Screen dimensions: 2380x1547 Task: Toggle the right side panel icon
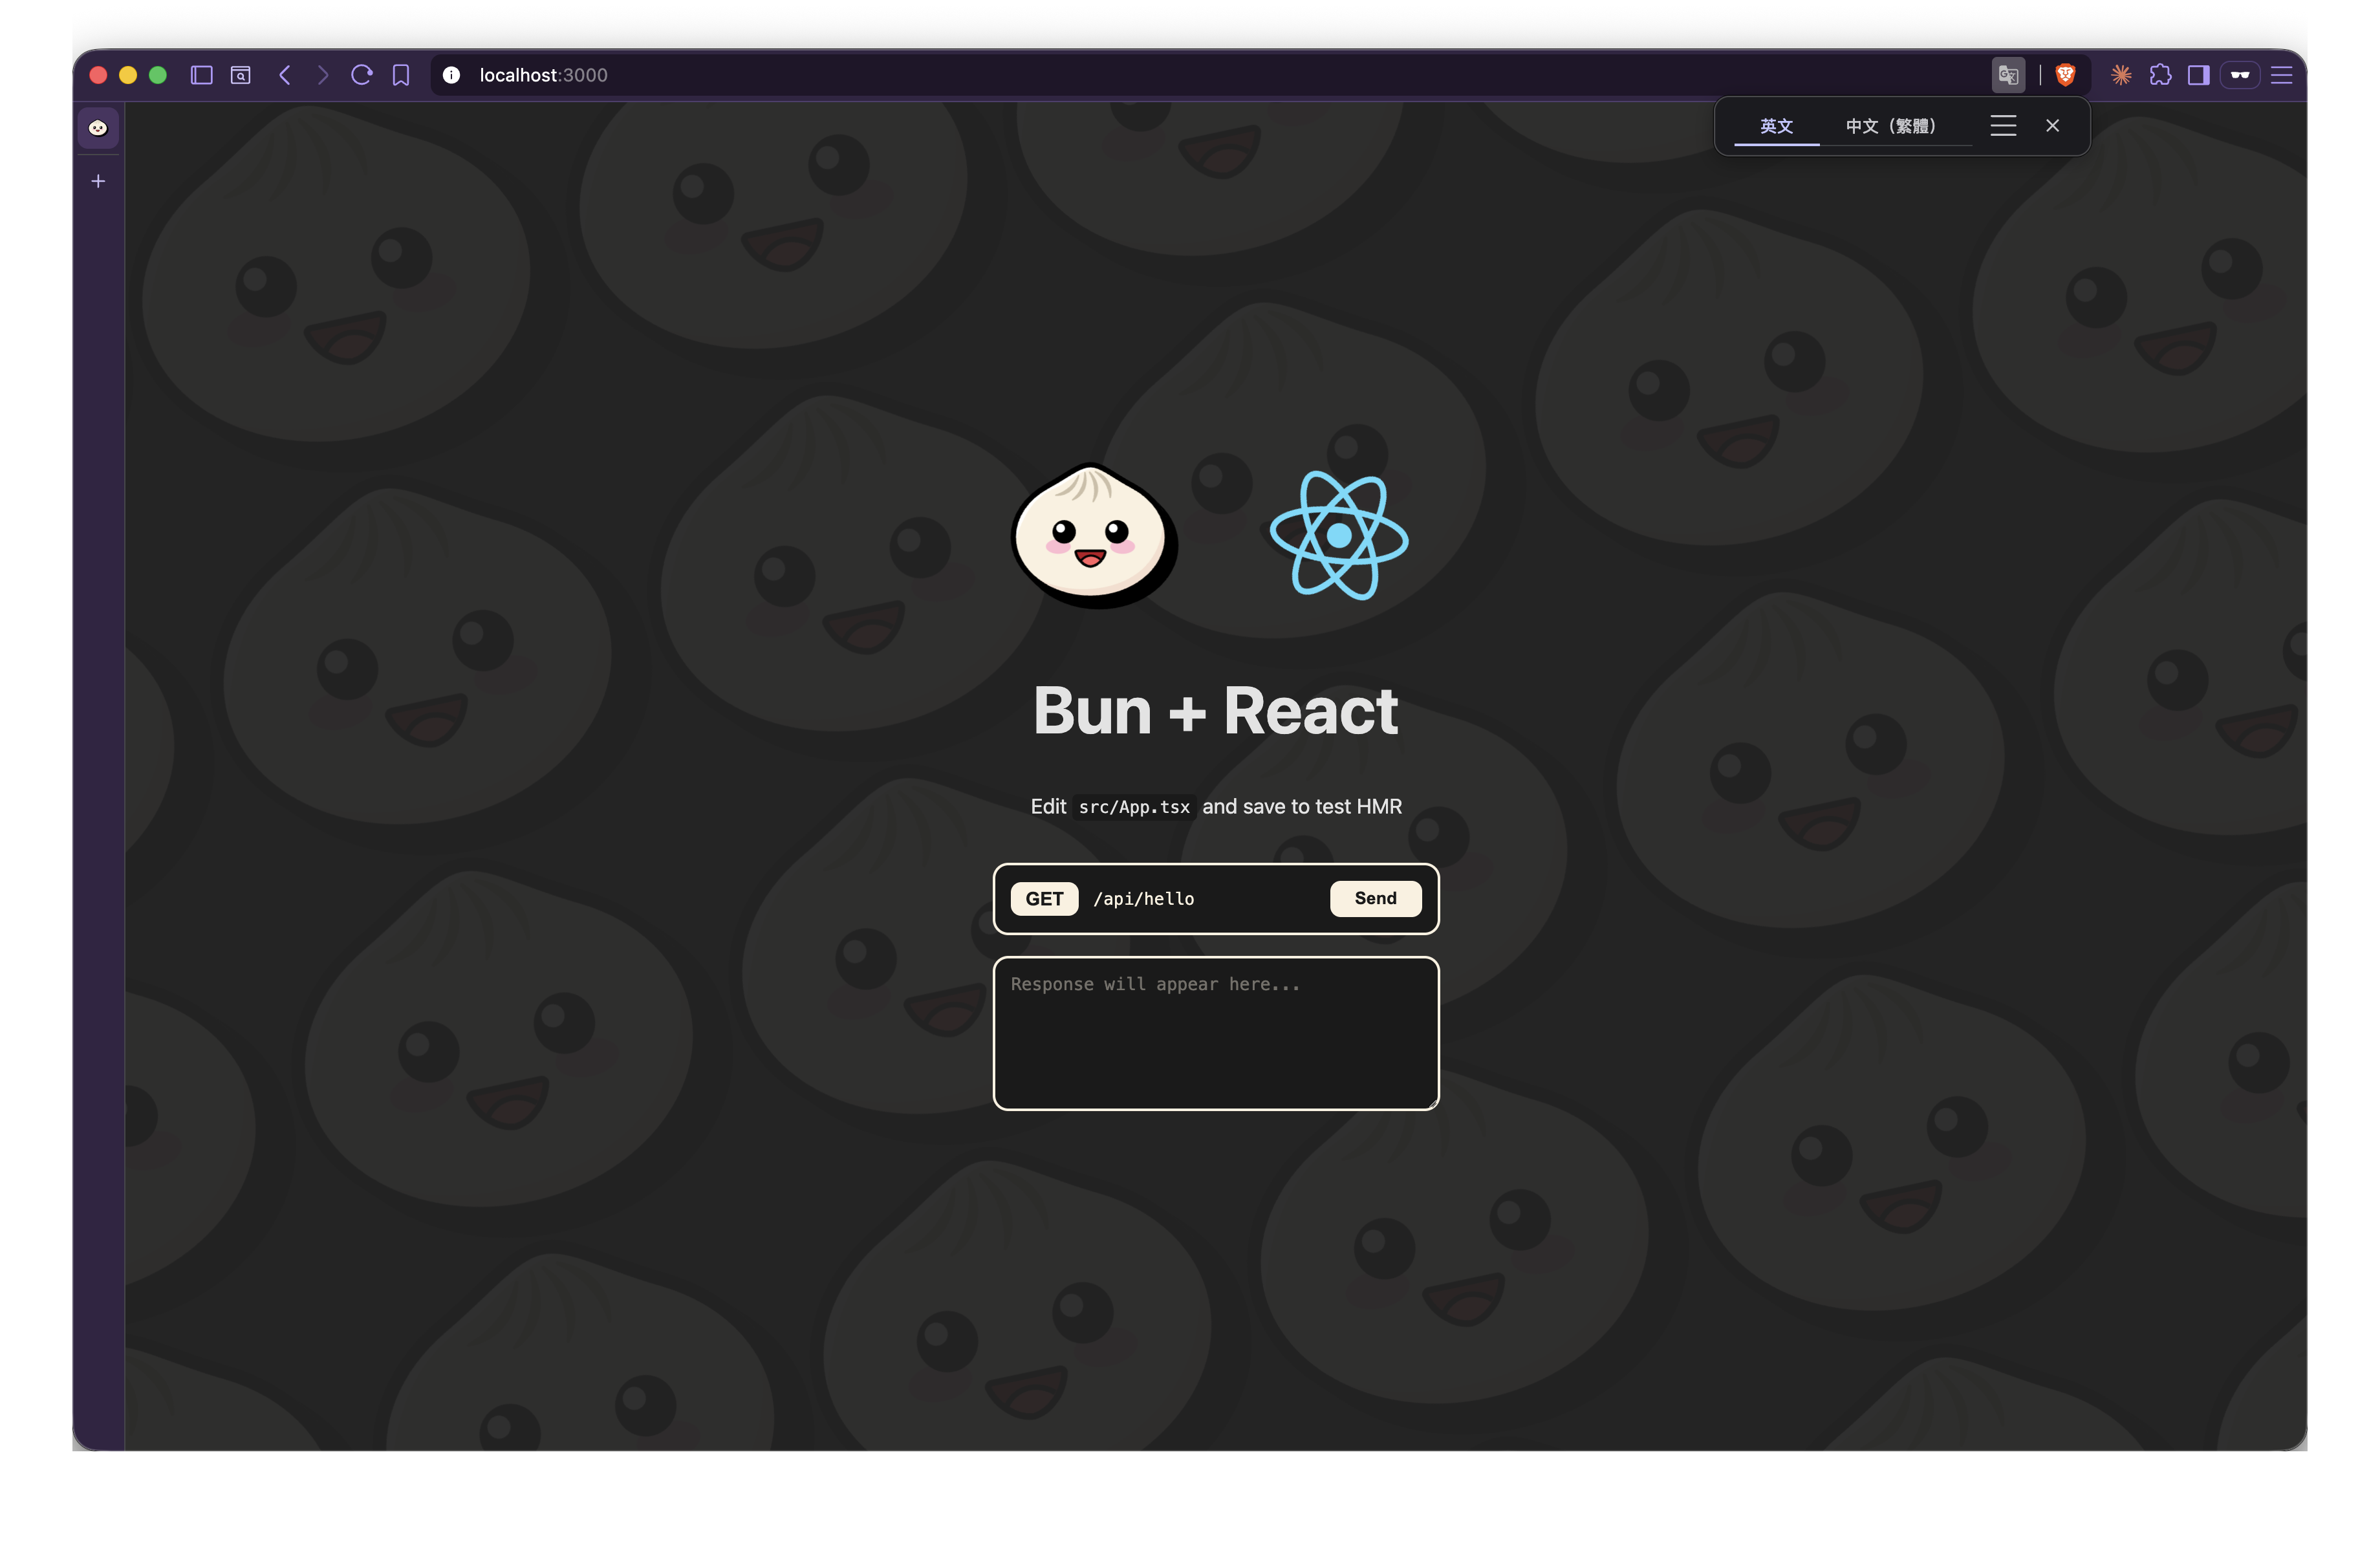pyautogui.click(x=2198, y=75)
